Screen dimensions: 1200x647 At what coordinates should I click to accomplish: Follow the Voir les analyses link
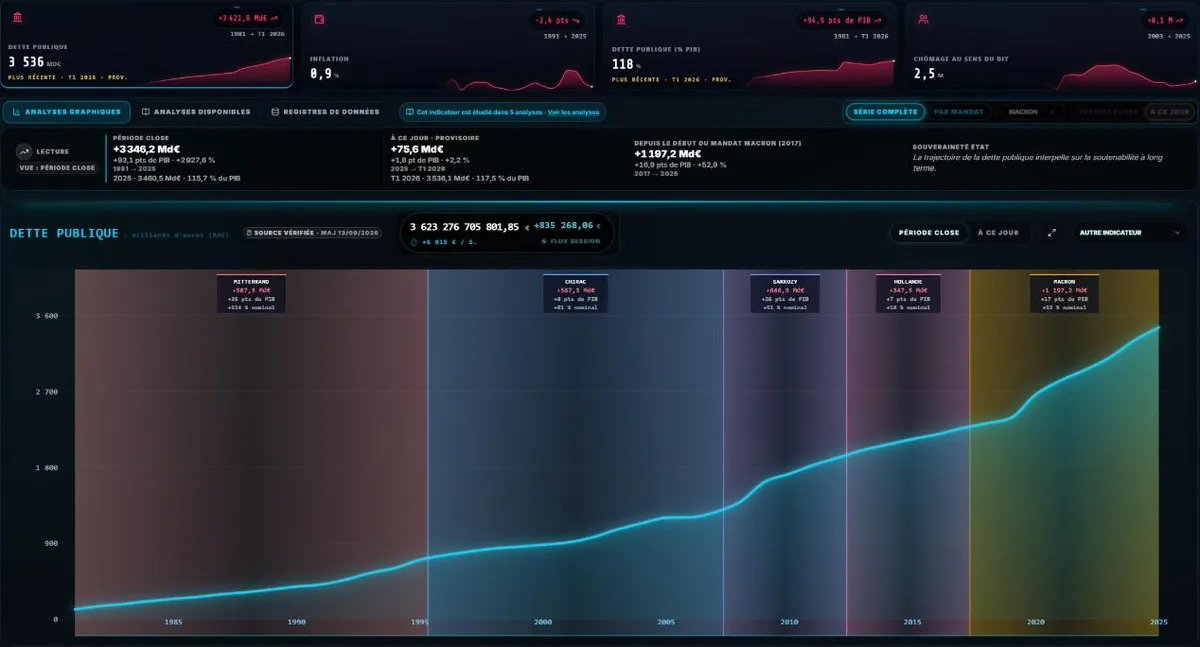(573, 112)
